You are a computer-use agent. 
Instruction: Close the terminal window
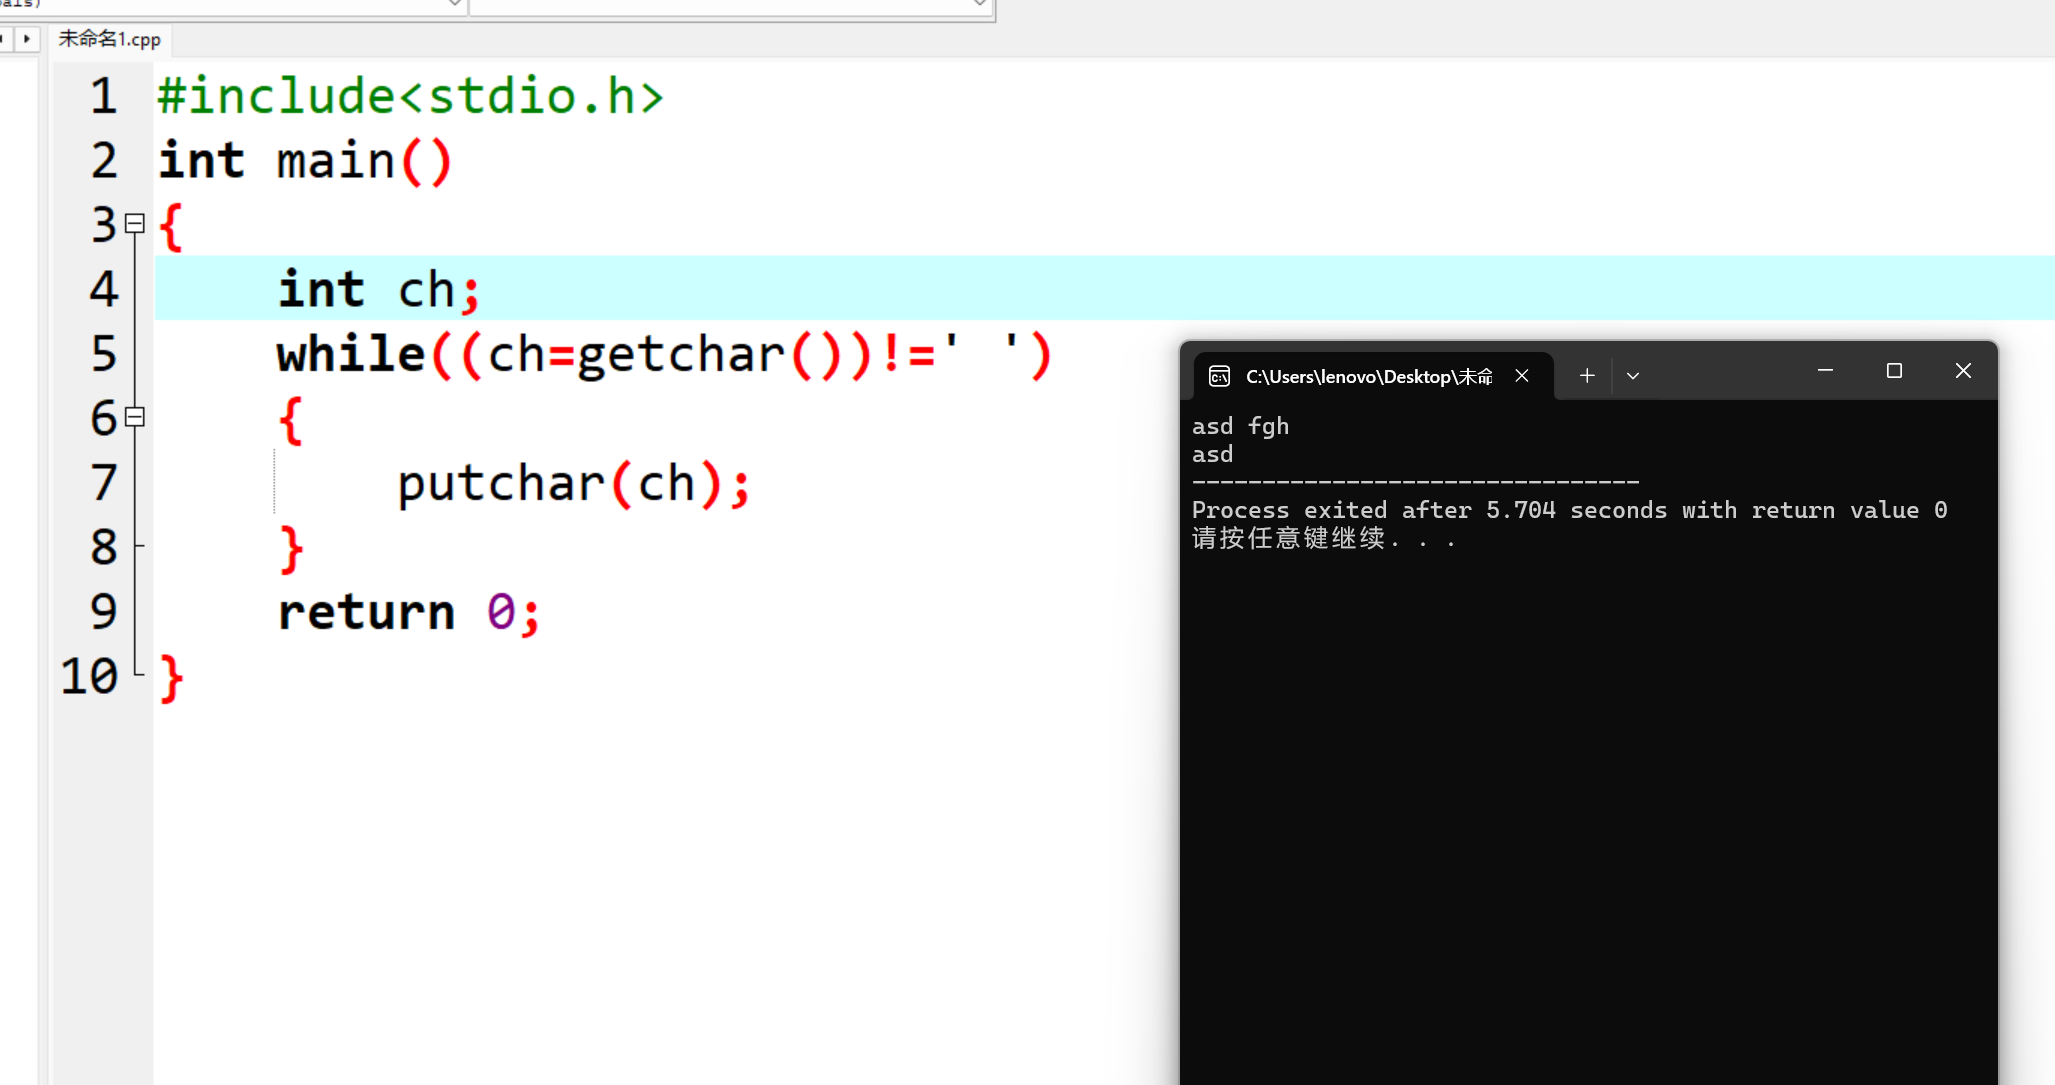1963,371
